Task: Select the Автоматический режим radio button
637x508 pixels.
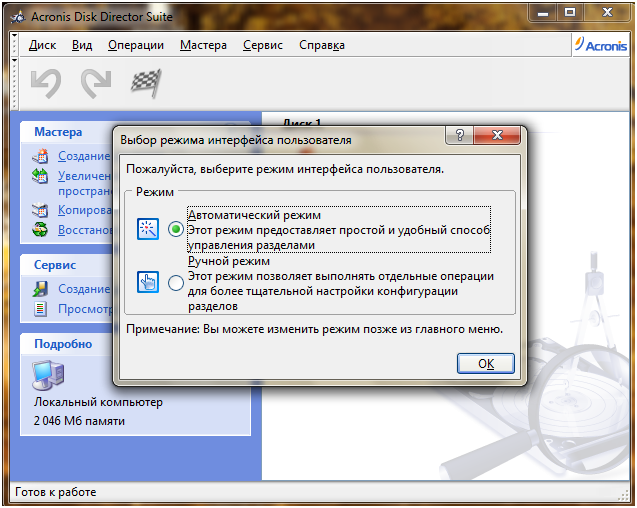Action: 176,230
